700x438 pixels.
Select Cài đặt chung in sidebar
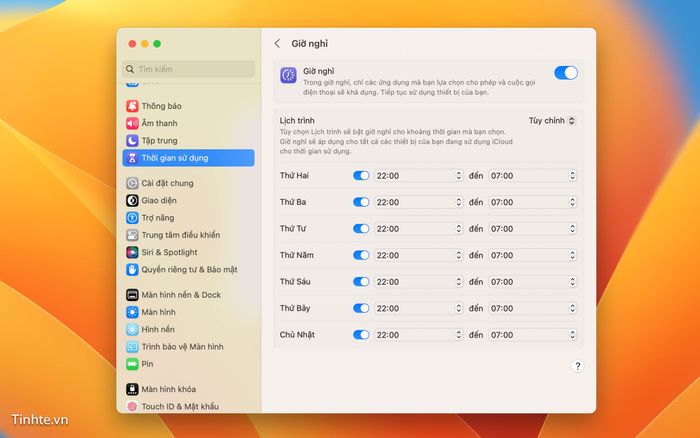(188, 183)
